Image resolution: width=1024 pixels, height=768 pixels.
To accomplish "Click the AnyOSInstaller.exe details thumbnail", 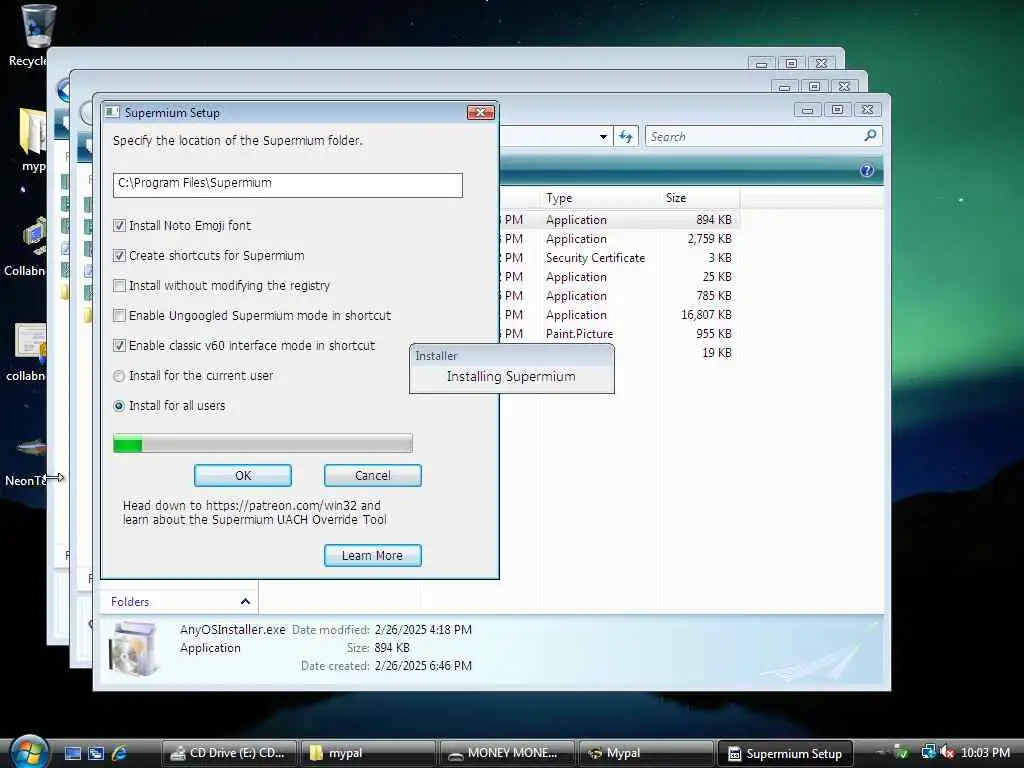I will coord(135,648).
